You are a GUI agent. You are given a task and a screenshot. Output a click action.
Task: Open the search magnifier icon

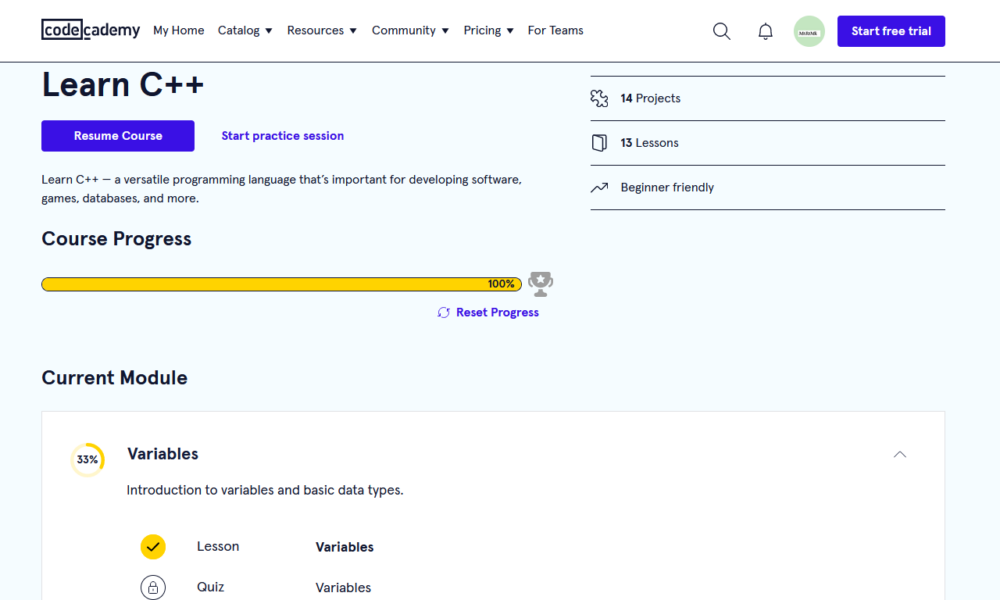click(721, 31)
